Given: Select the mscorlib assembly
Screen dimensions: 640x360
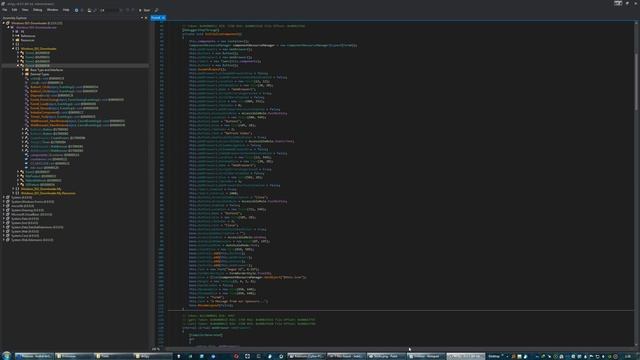Looking at the screenshot, I should tap(22, 206).
